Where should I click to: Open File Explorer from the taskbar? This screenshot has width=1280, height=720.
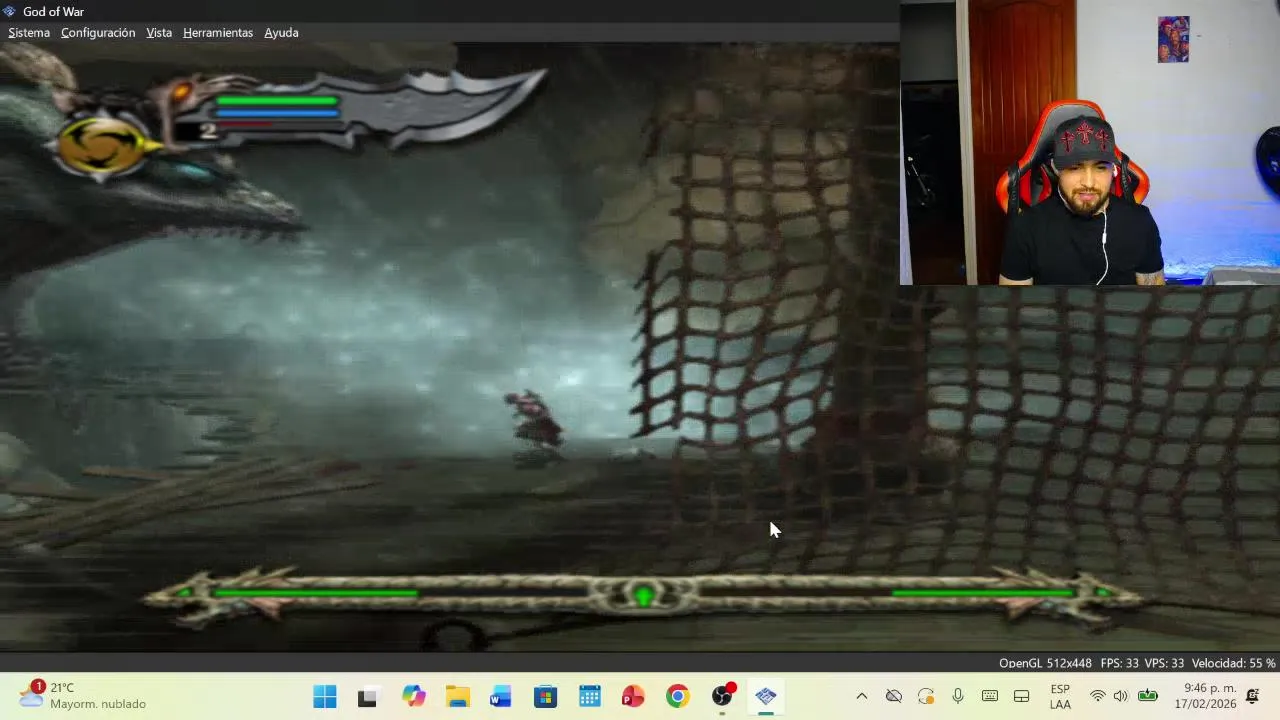tap(458, 697)
